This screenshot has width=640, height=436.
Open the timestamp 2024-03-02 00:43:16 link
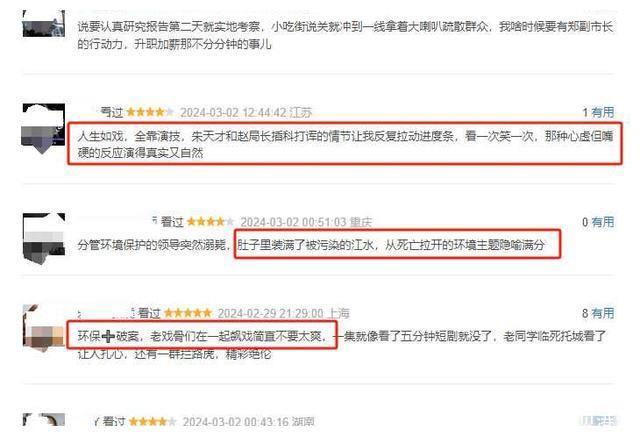tap(236, 422)
